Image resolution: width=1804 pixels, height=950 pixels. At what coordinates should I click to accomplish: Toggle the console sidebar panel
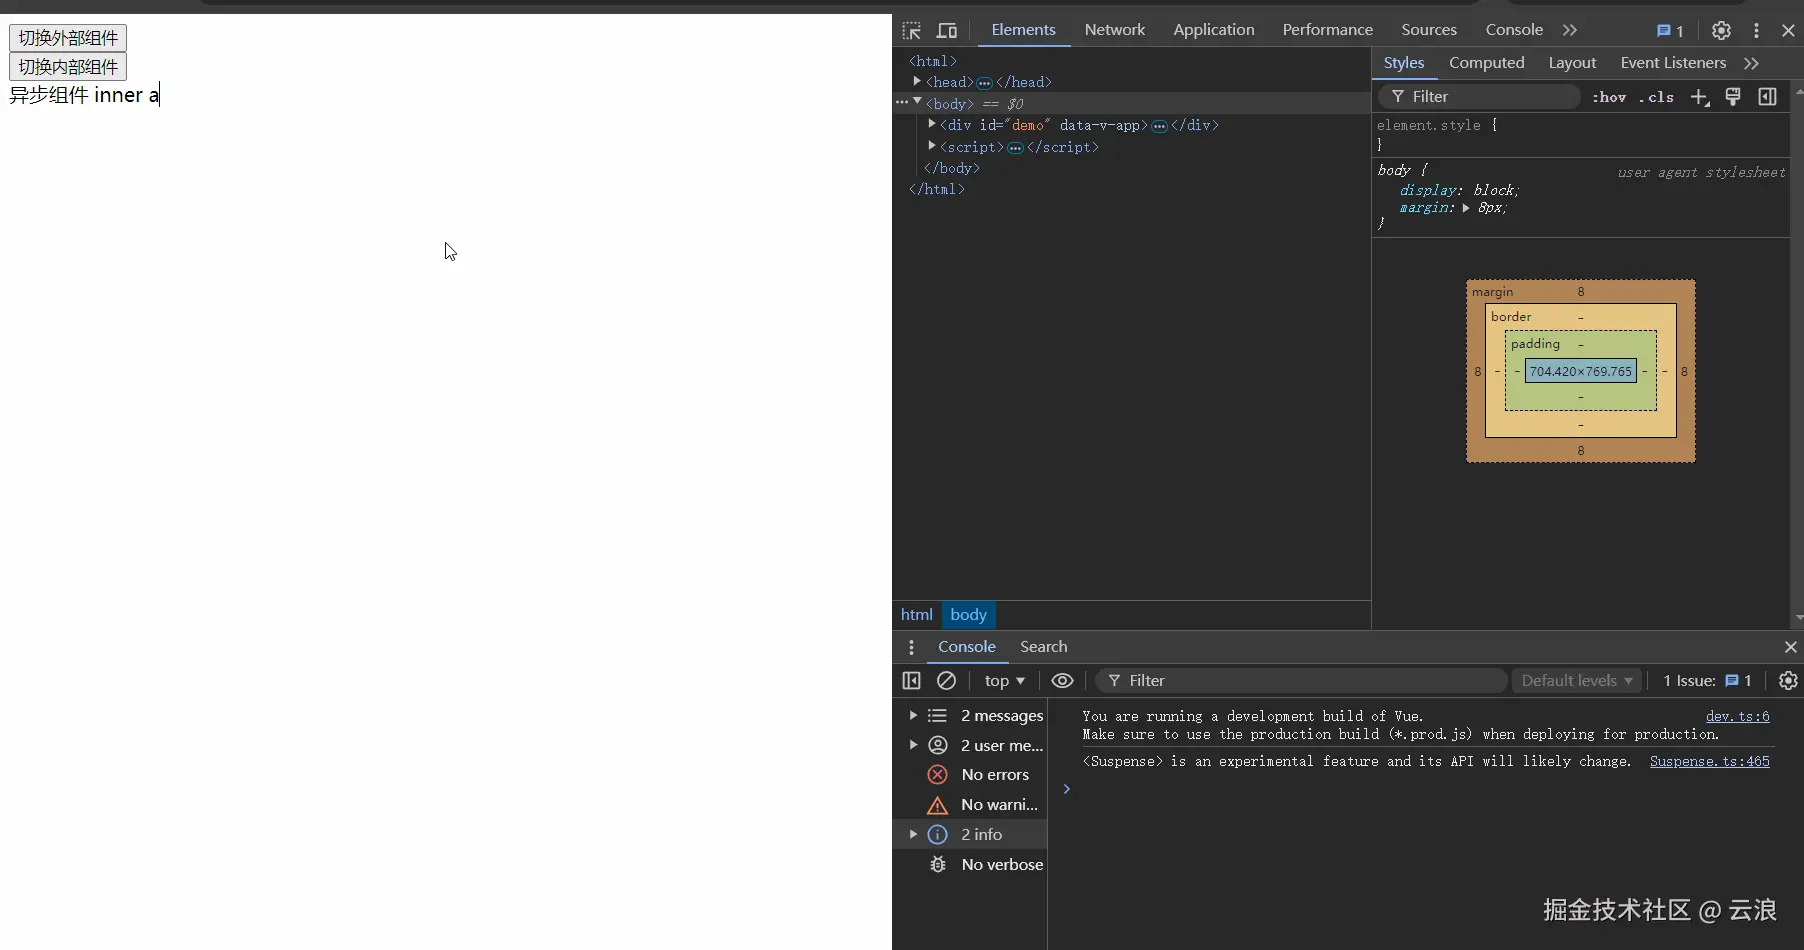(911, 681)
